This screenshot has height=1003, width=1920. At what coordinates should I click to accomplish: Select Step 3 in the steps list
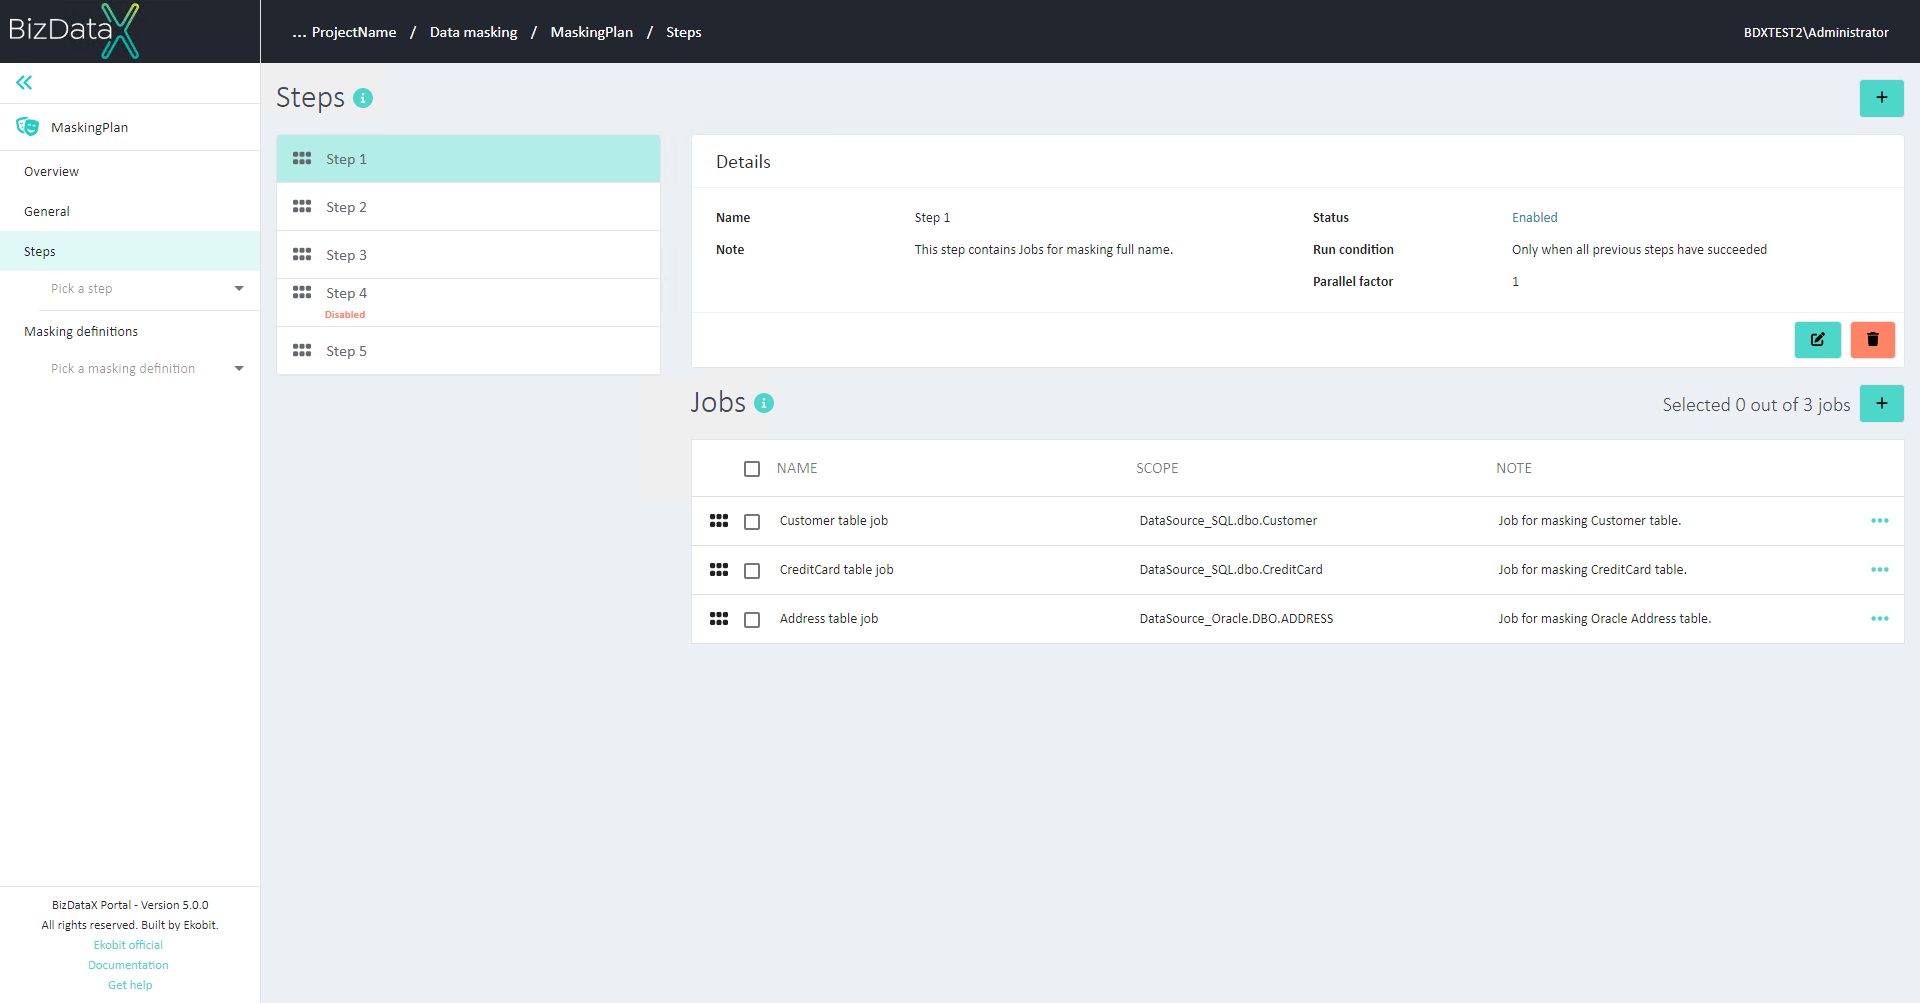pos(468,254)
